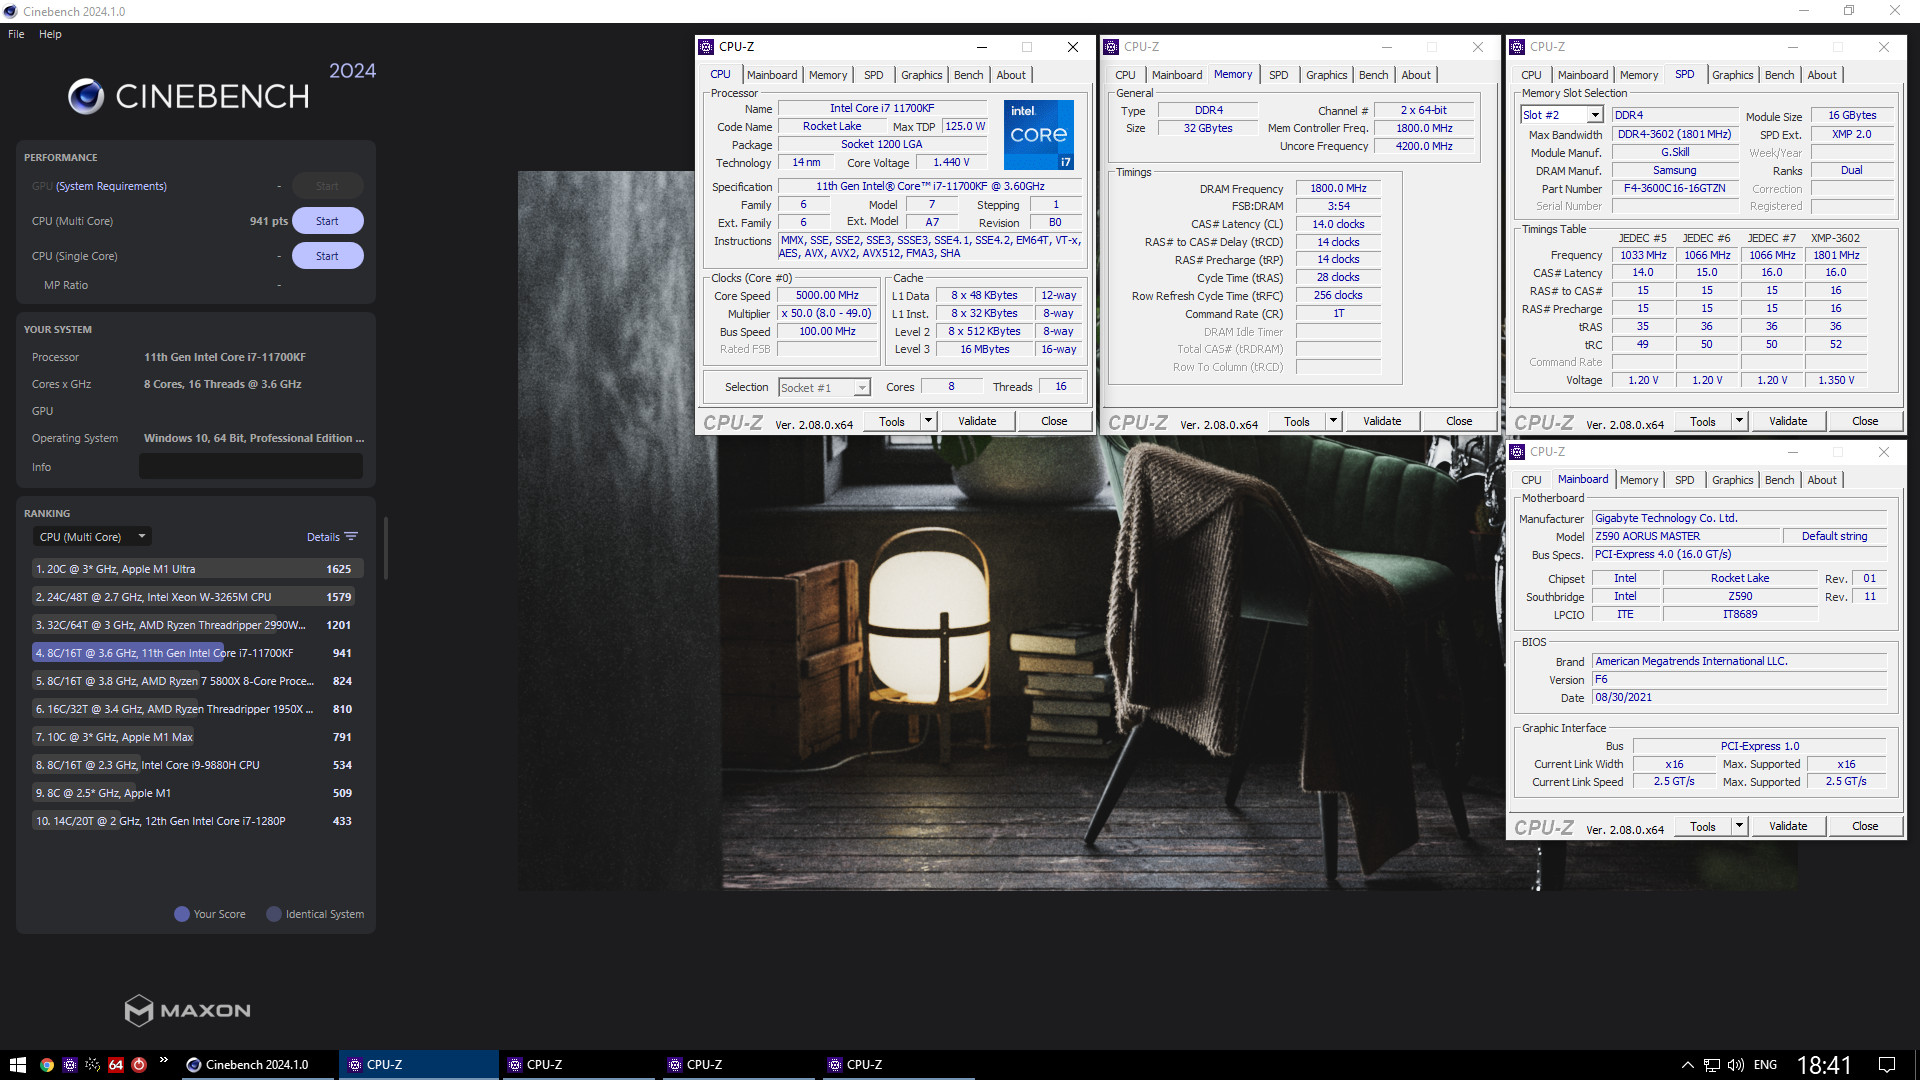
Task: Click the red power icon in taskbar
Action: pyautogui.click(x=139, y=1065)
